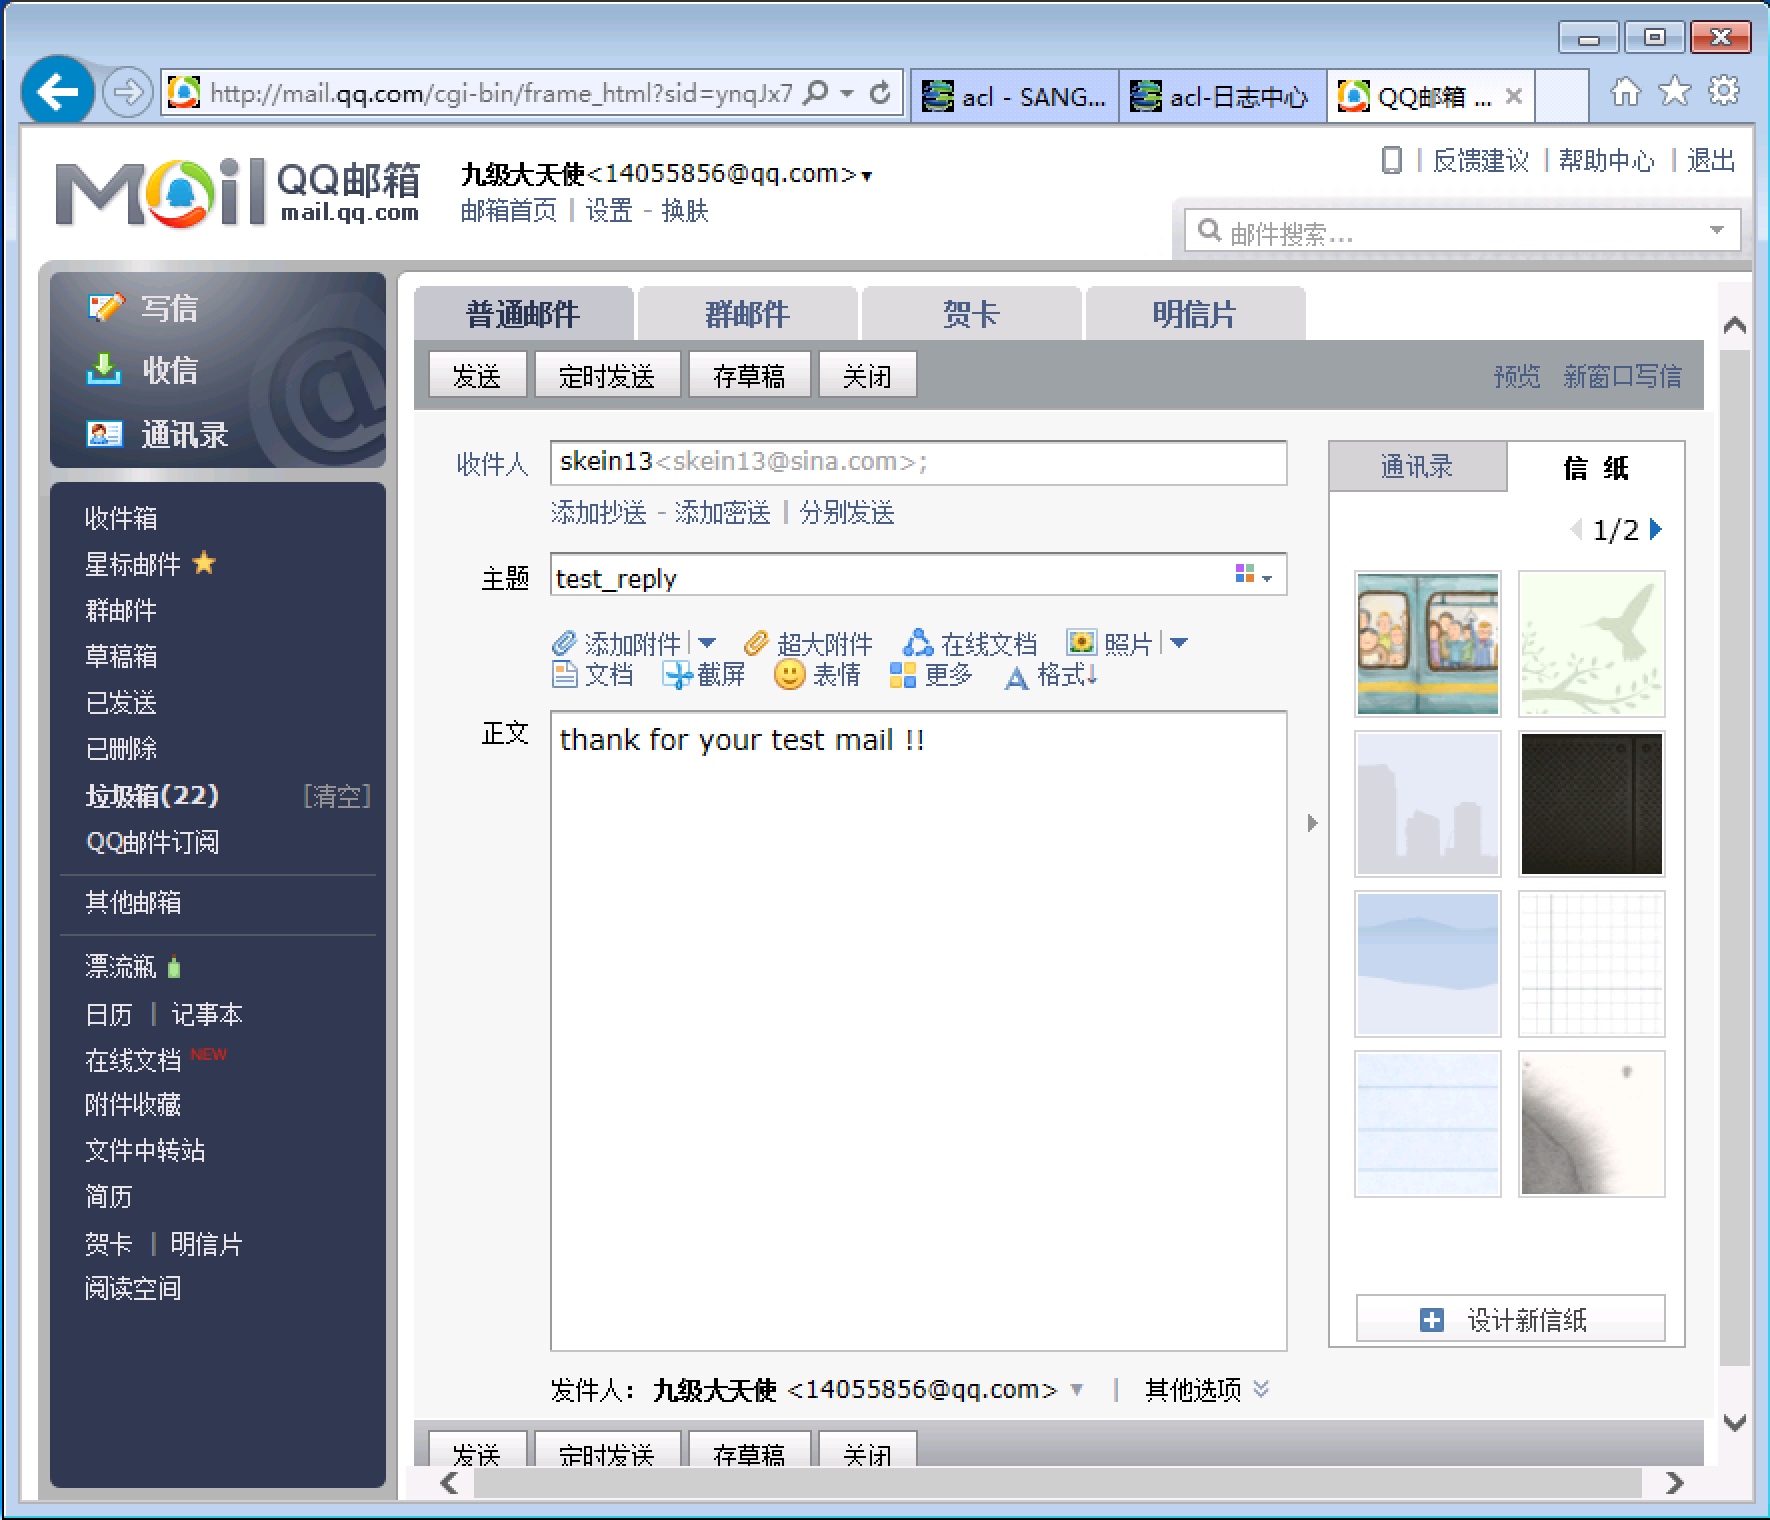Click the 添加抄送 link
Screen dimensions: 1770x1520
[599, 513]
